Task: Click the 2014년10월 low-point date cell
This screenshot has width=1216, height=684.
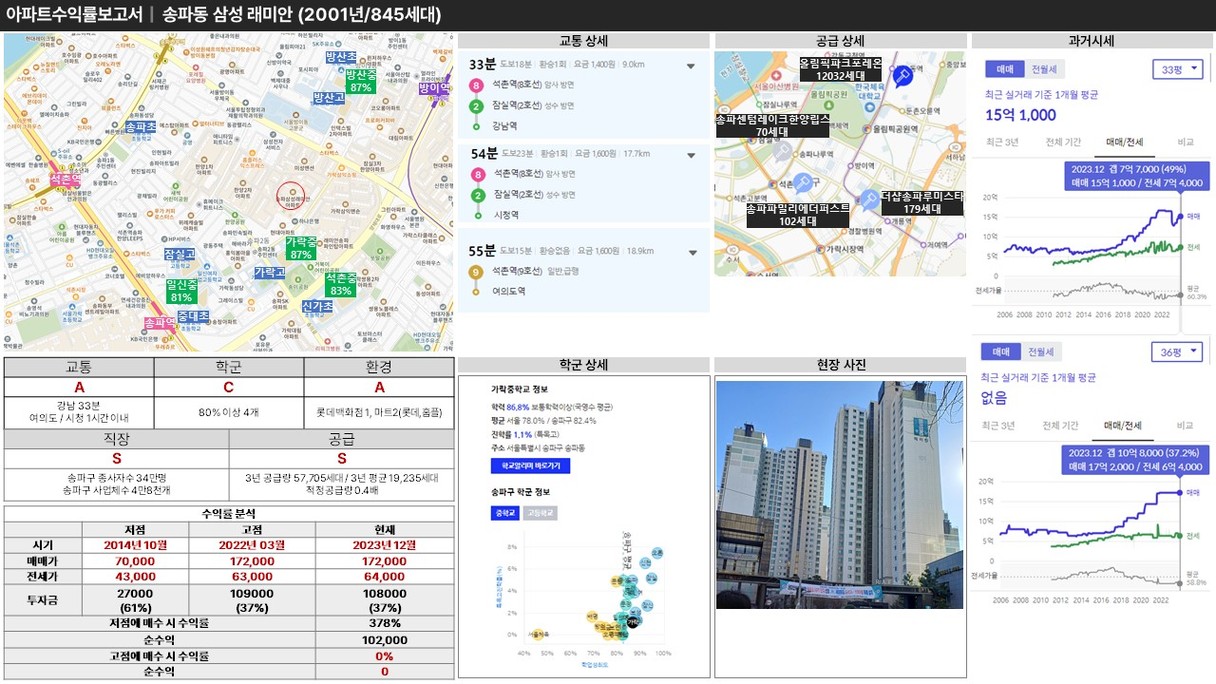Action: click(135, 545)
